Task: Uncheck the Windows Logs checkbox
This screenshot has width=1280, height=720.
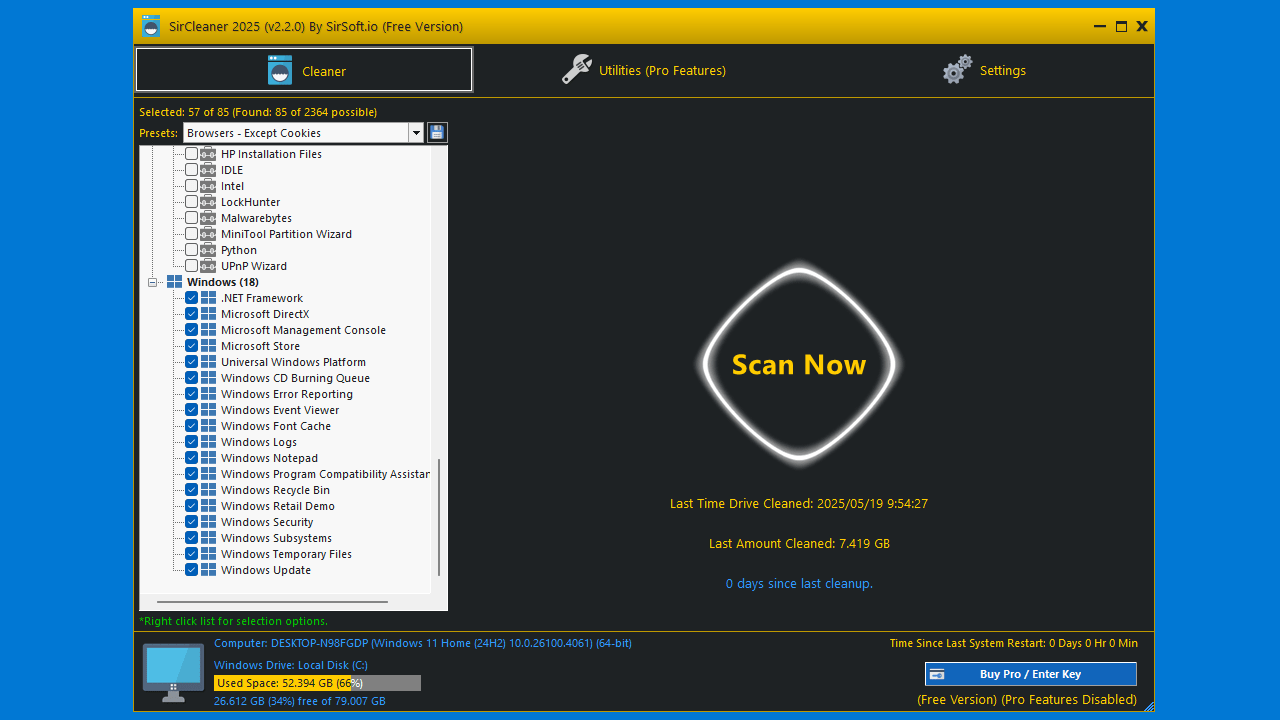Action: tap(192, 442)
